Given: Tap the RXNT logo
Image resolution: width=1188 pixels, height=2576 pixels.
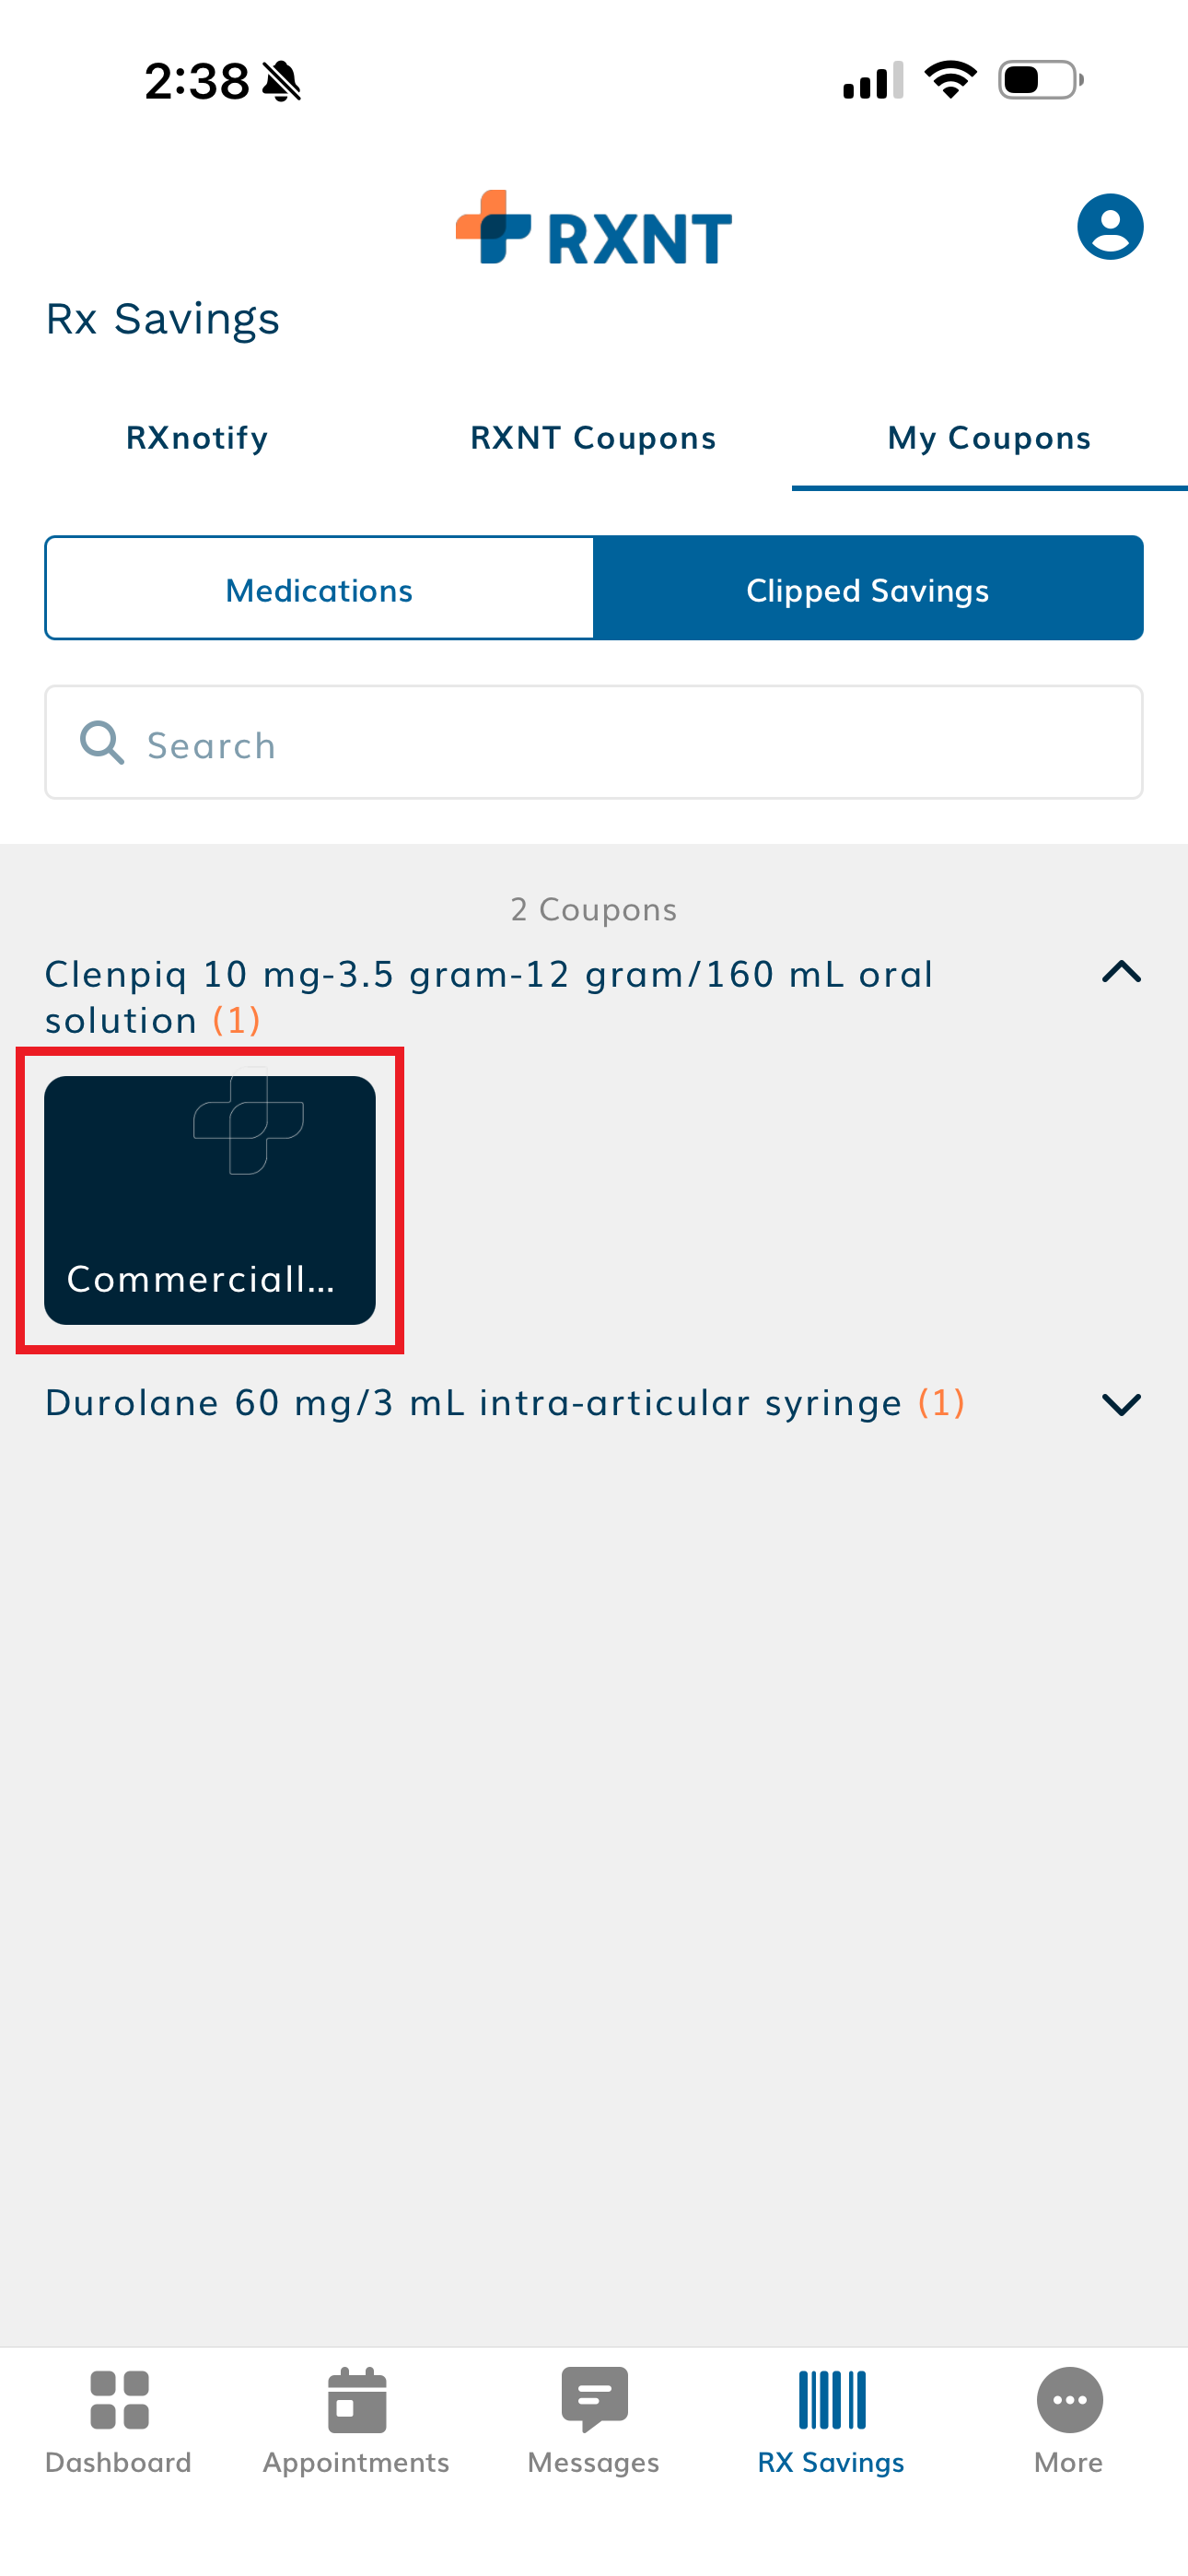Looking at the screenshot, I should click(593, 229).
